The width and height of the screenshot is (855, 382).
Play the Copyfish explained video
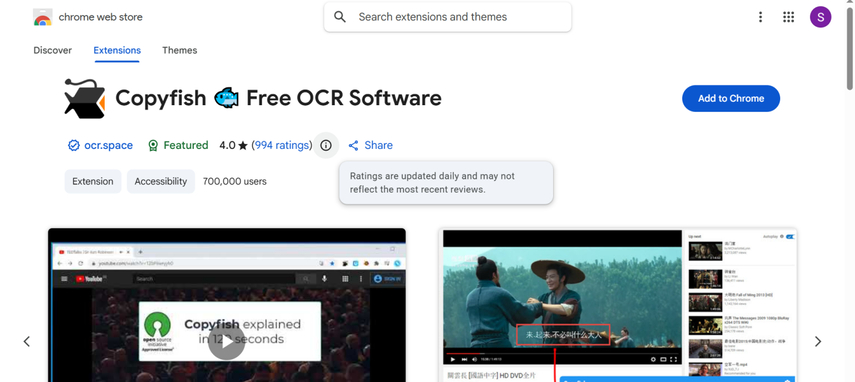point(226,342)
